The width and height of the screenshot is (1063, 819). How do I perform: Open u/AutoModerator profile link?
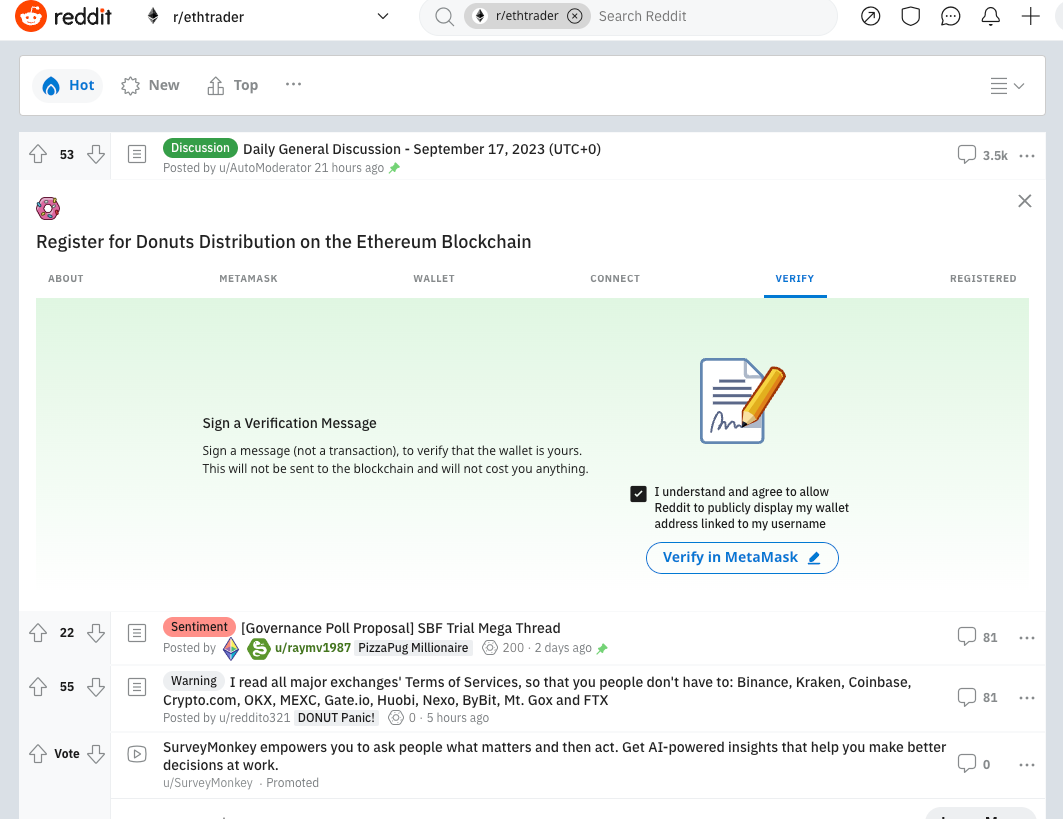tap(264, 167)
